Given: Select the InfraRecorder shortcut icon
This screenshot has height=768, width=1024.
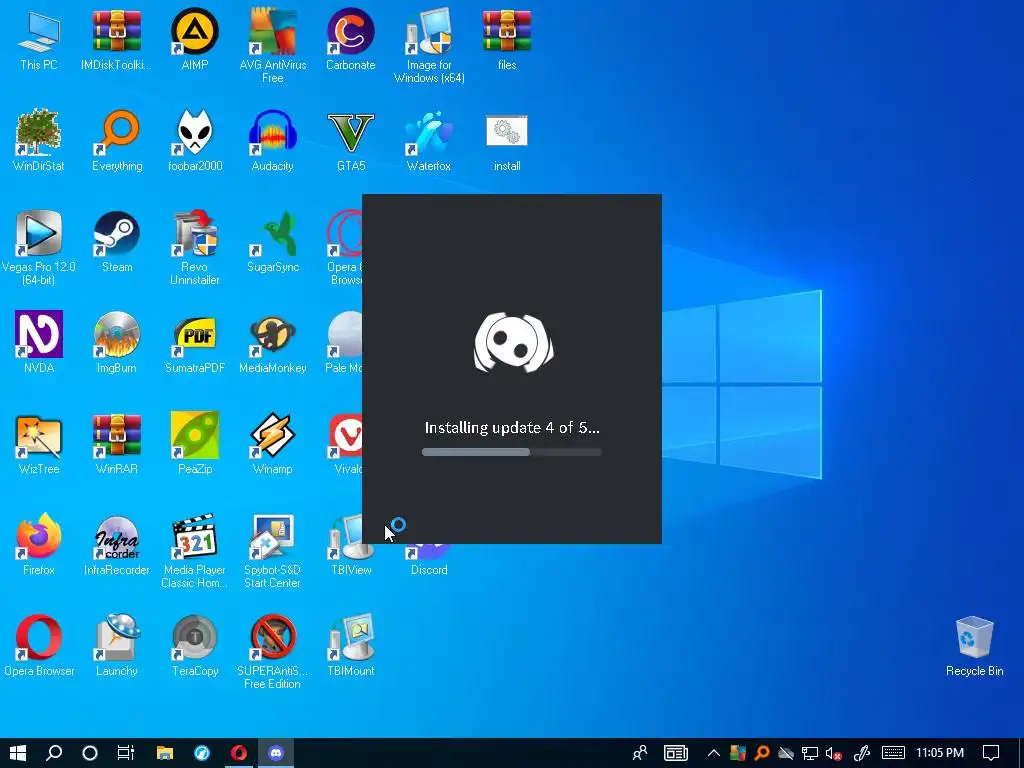Looking at the screenshot, I should tap(116, 537).
